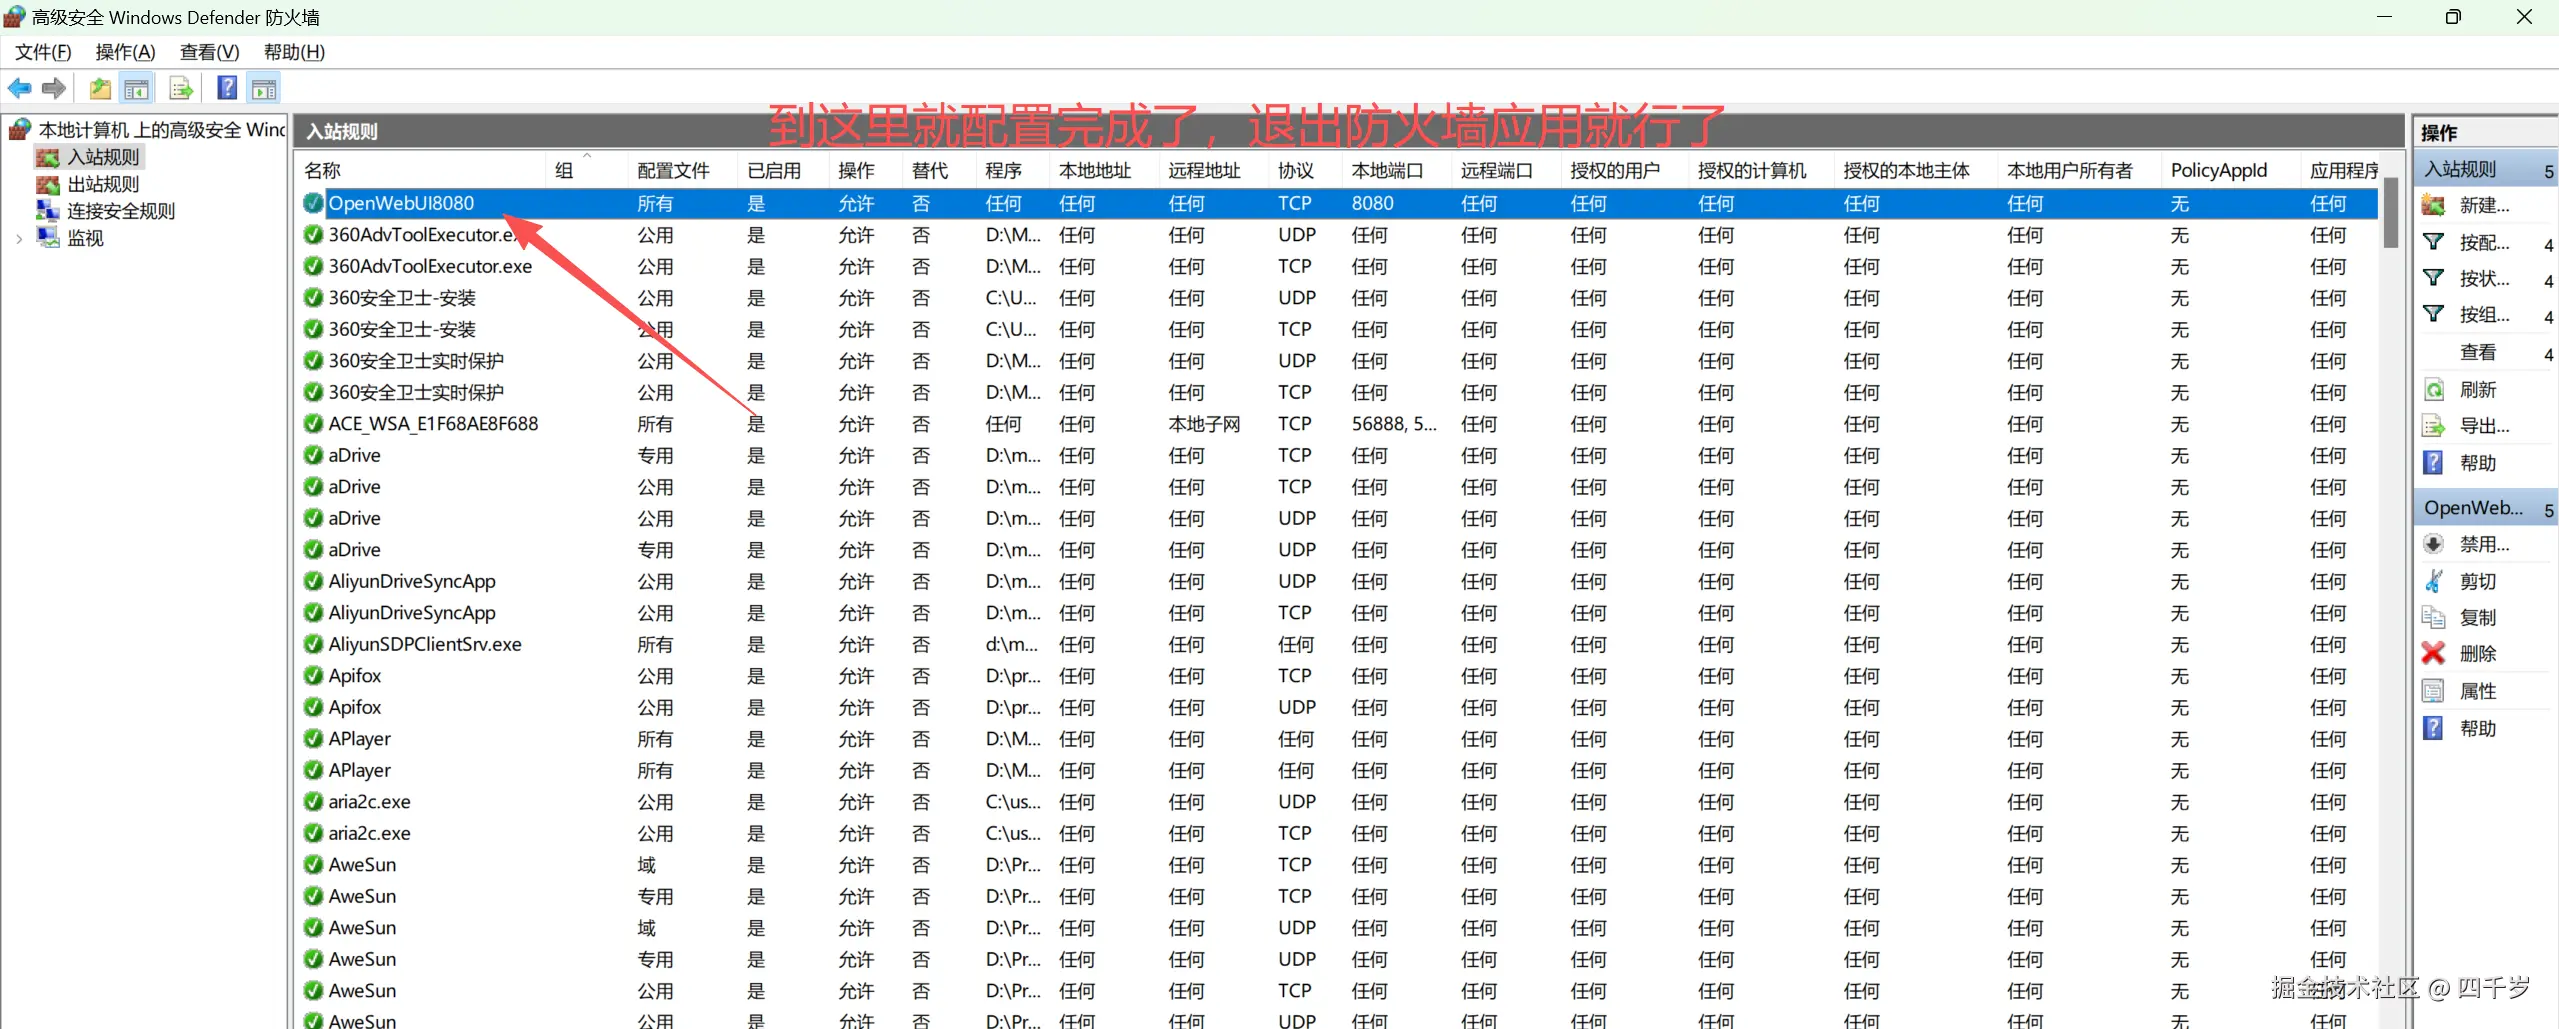Screen dimensions: 2559x1029
Task: Click the 替代 column header
Action: click(939, 170)
